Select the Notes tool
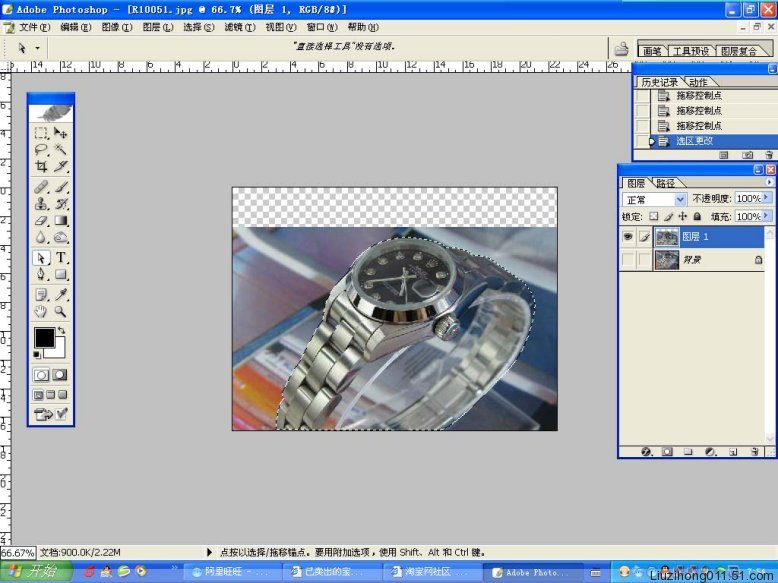The image size is (778, 583). 41,295
